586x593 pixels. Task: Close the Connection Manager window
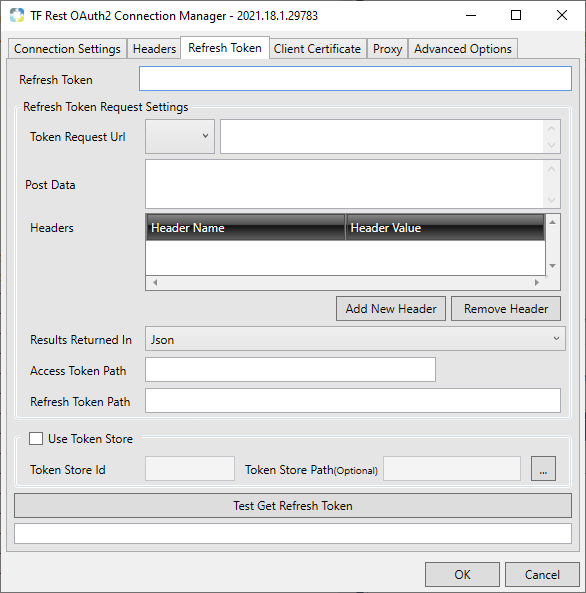click(562, 16)
